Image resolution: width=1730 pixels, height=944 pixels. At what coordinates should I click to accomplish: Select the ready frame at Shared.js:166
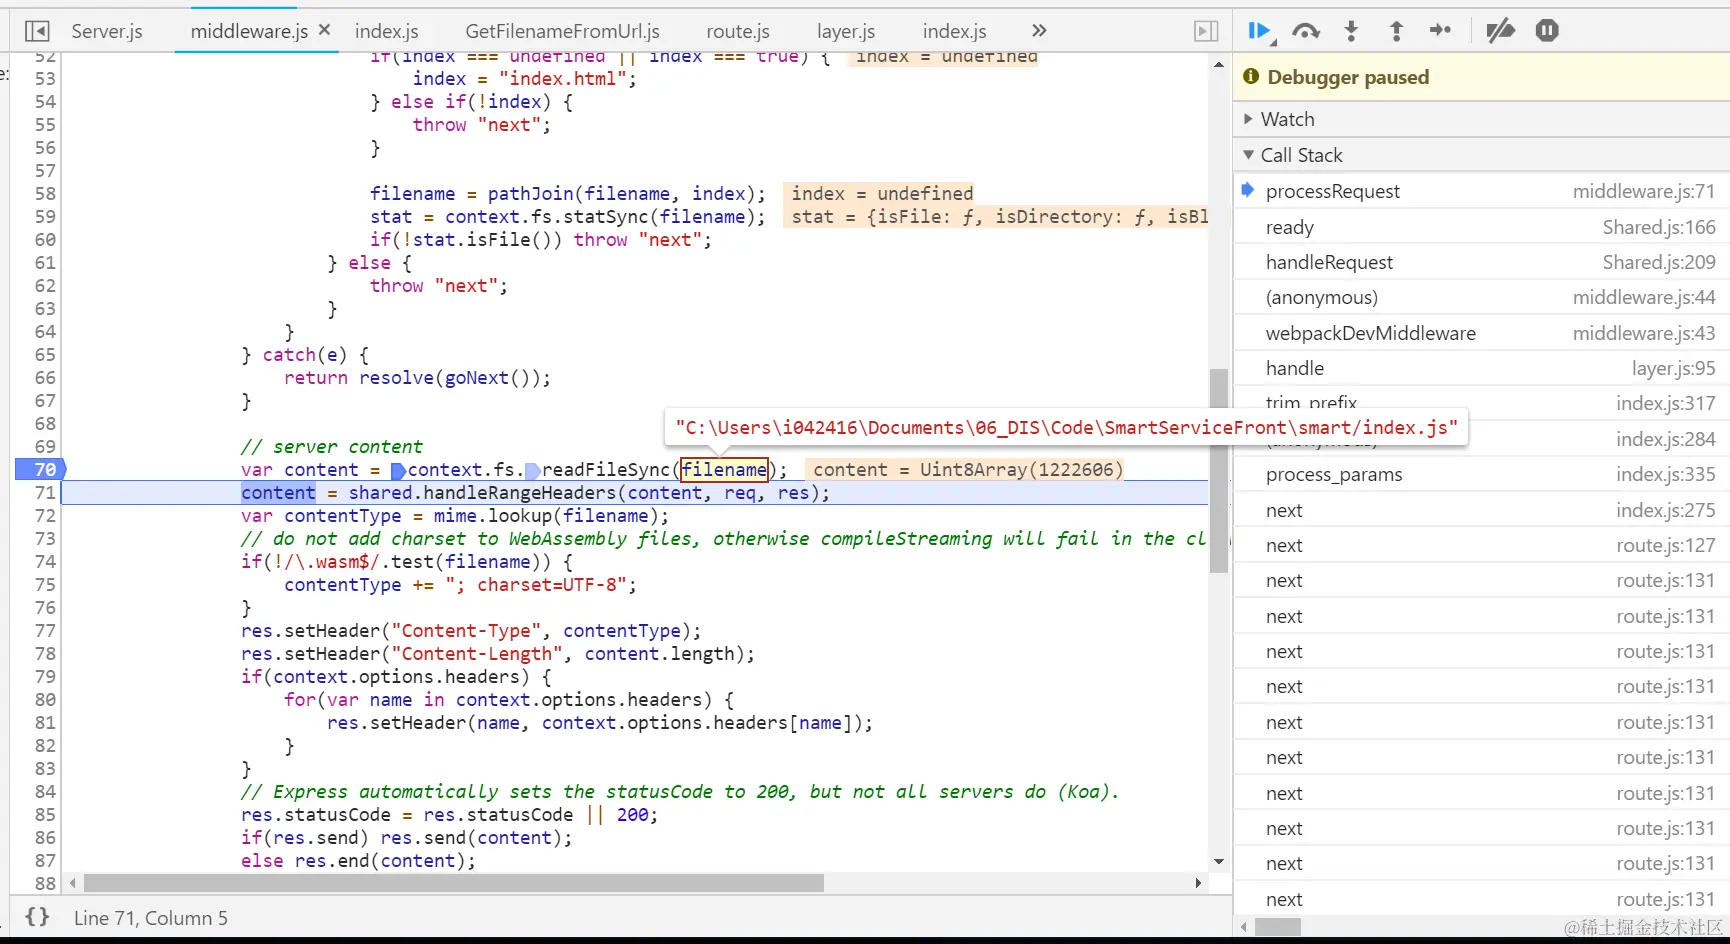(1481, 227)
